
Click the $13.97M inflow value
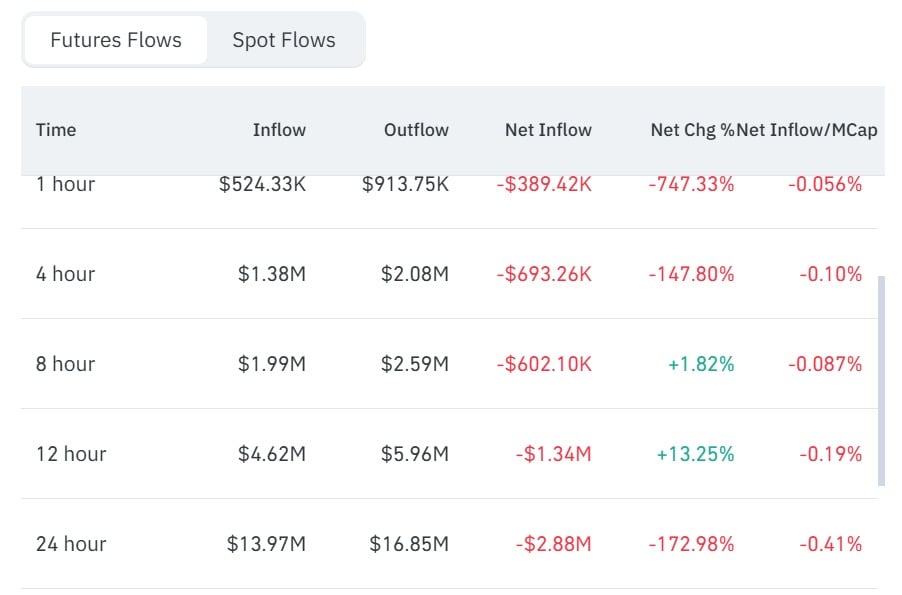[x=266, y=544]
